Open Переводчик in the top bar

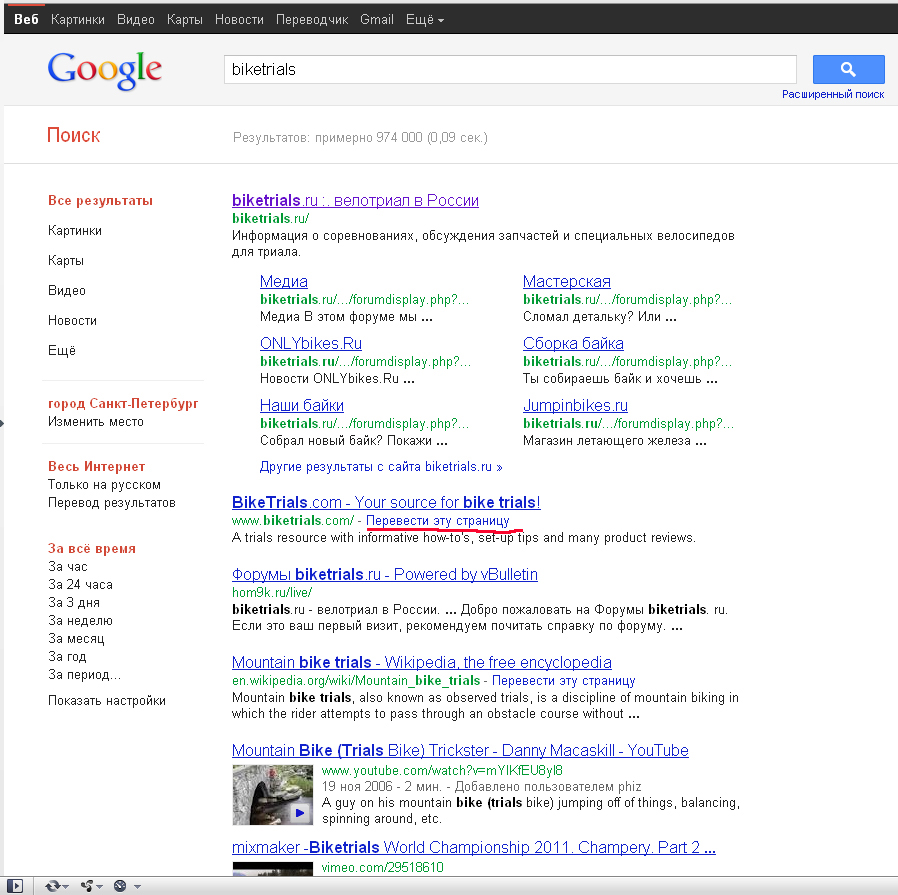310,20
